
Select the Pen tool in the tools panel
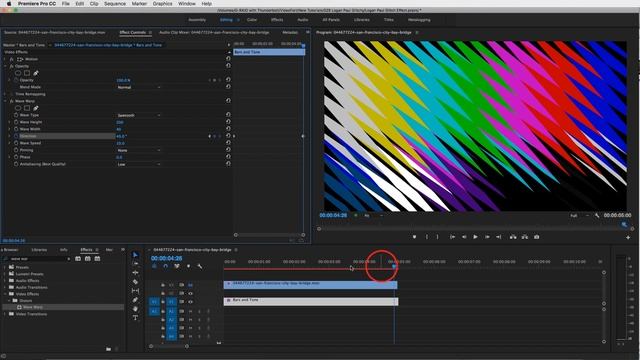point(136,300)
